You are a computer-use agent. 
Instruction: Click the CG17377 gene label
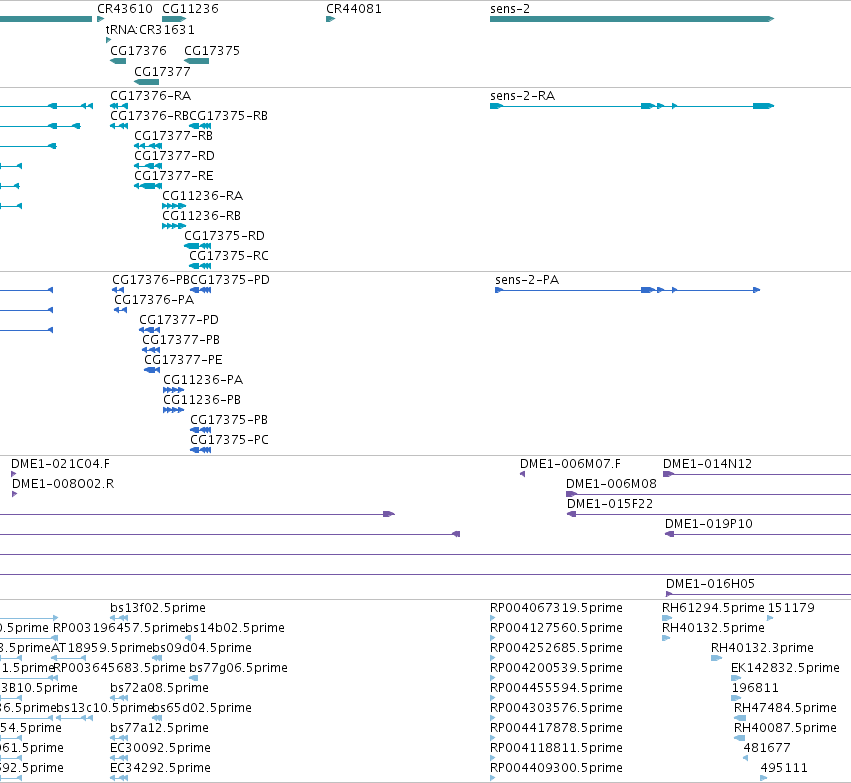[x=162, y=72]
